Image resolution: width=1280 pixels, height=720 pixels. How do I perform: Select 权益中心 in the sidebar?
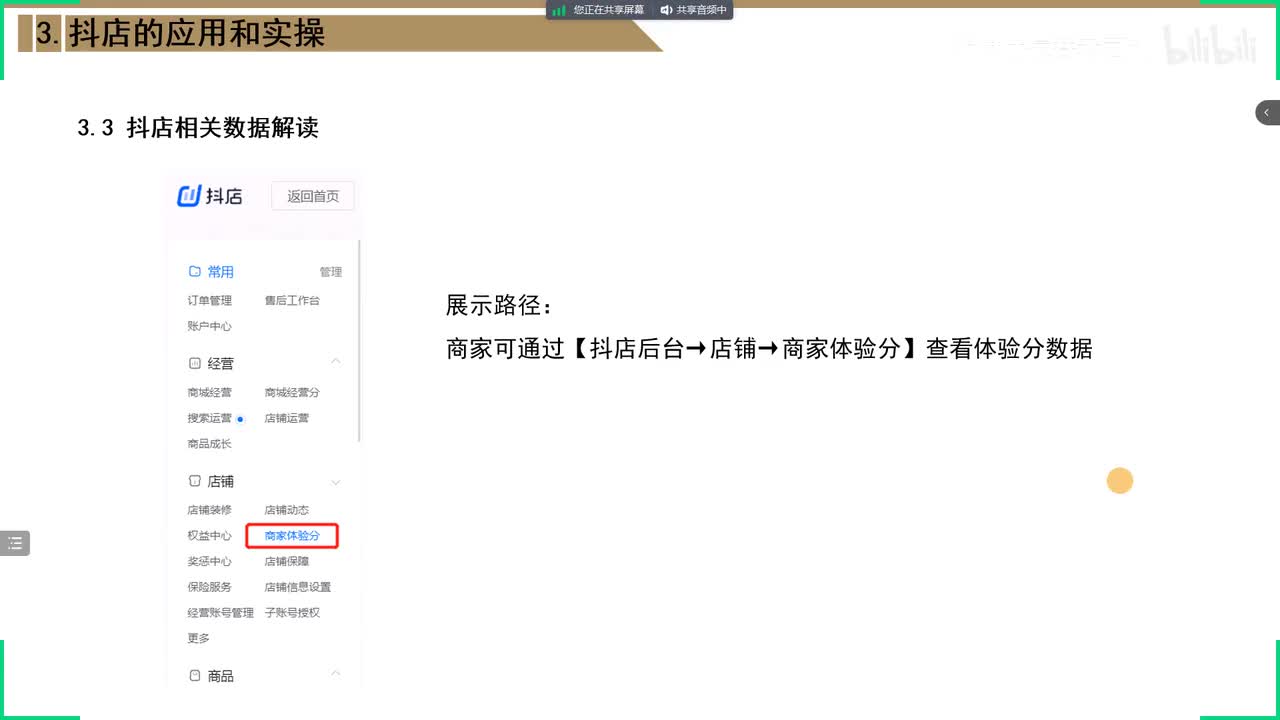209,536
